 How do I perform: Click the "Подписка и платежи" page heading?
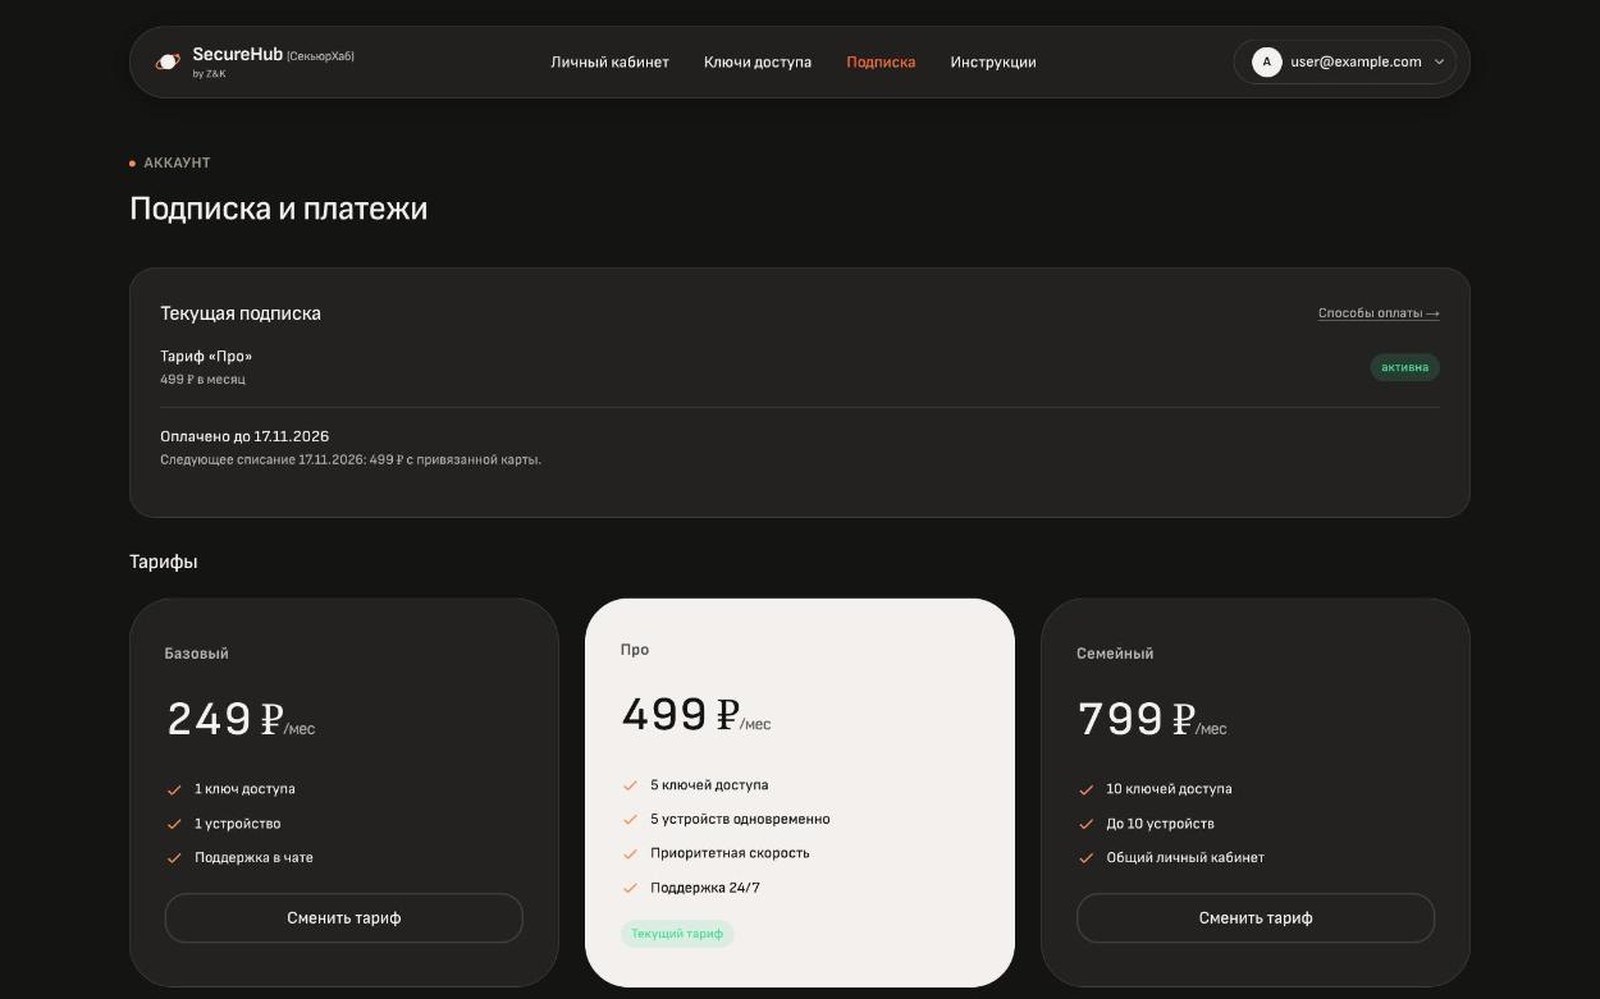[x=278, y=208]
